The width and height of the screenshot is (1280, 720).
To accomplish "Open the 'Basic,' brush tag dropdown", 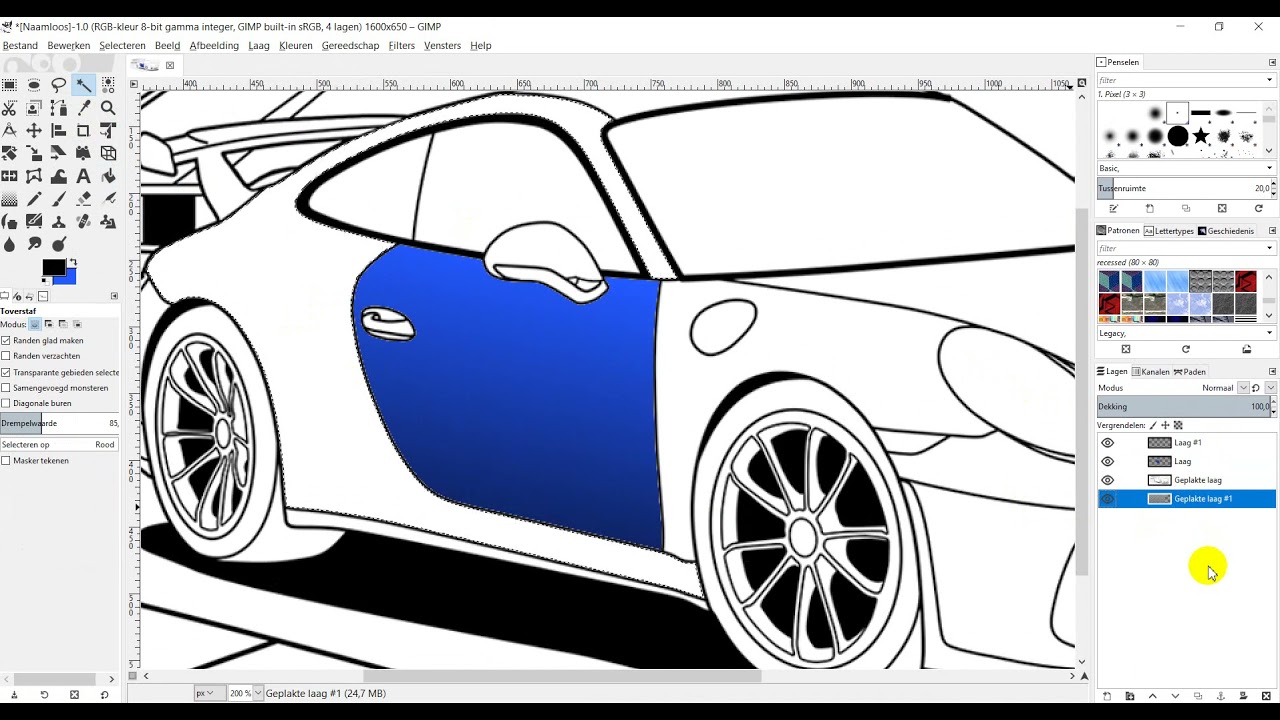I will coord(1270,168).
